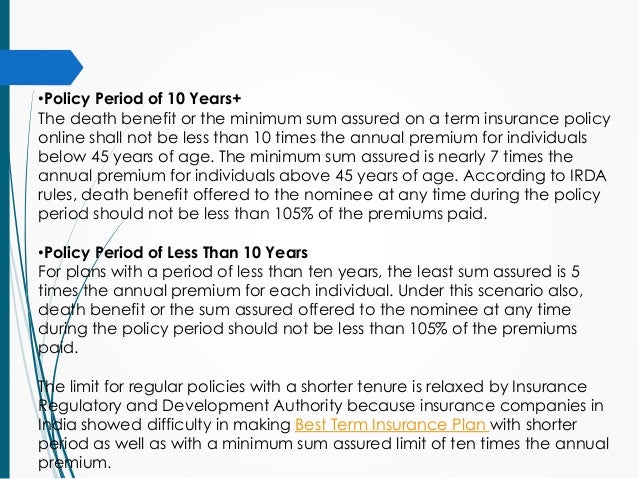Click the bullet before 'Policy Period of Less Than'
This screenshot has width=638, height=479.
[41, 254]
